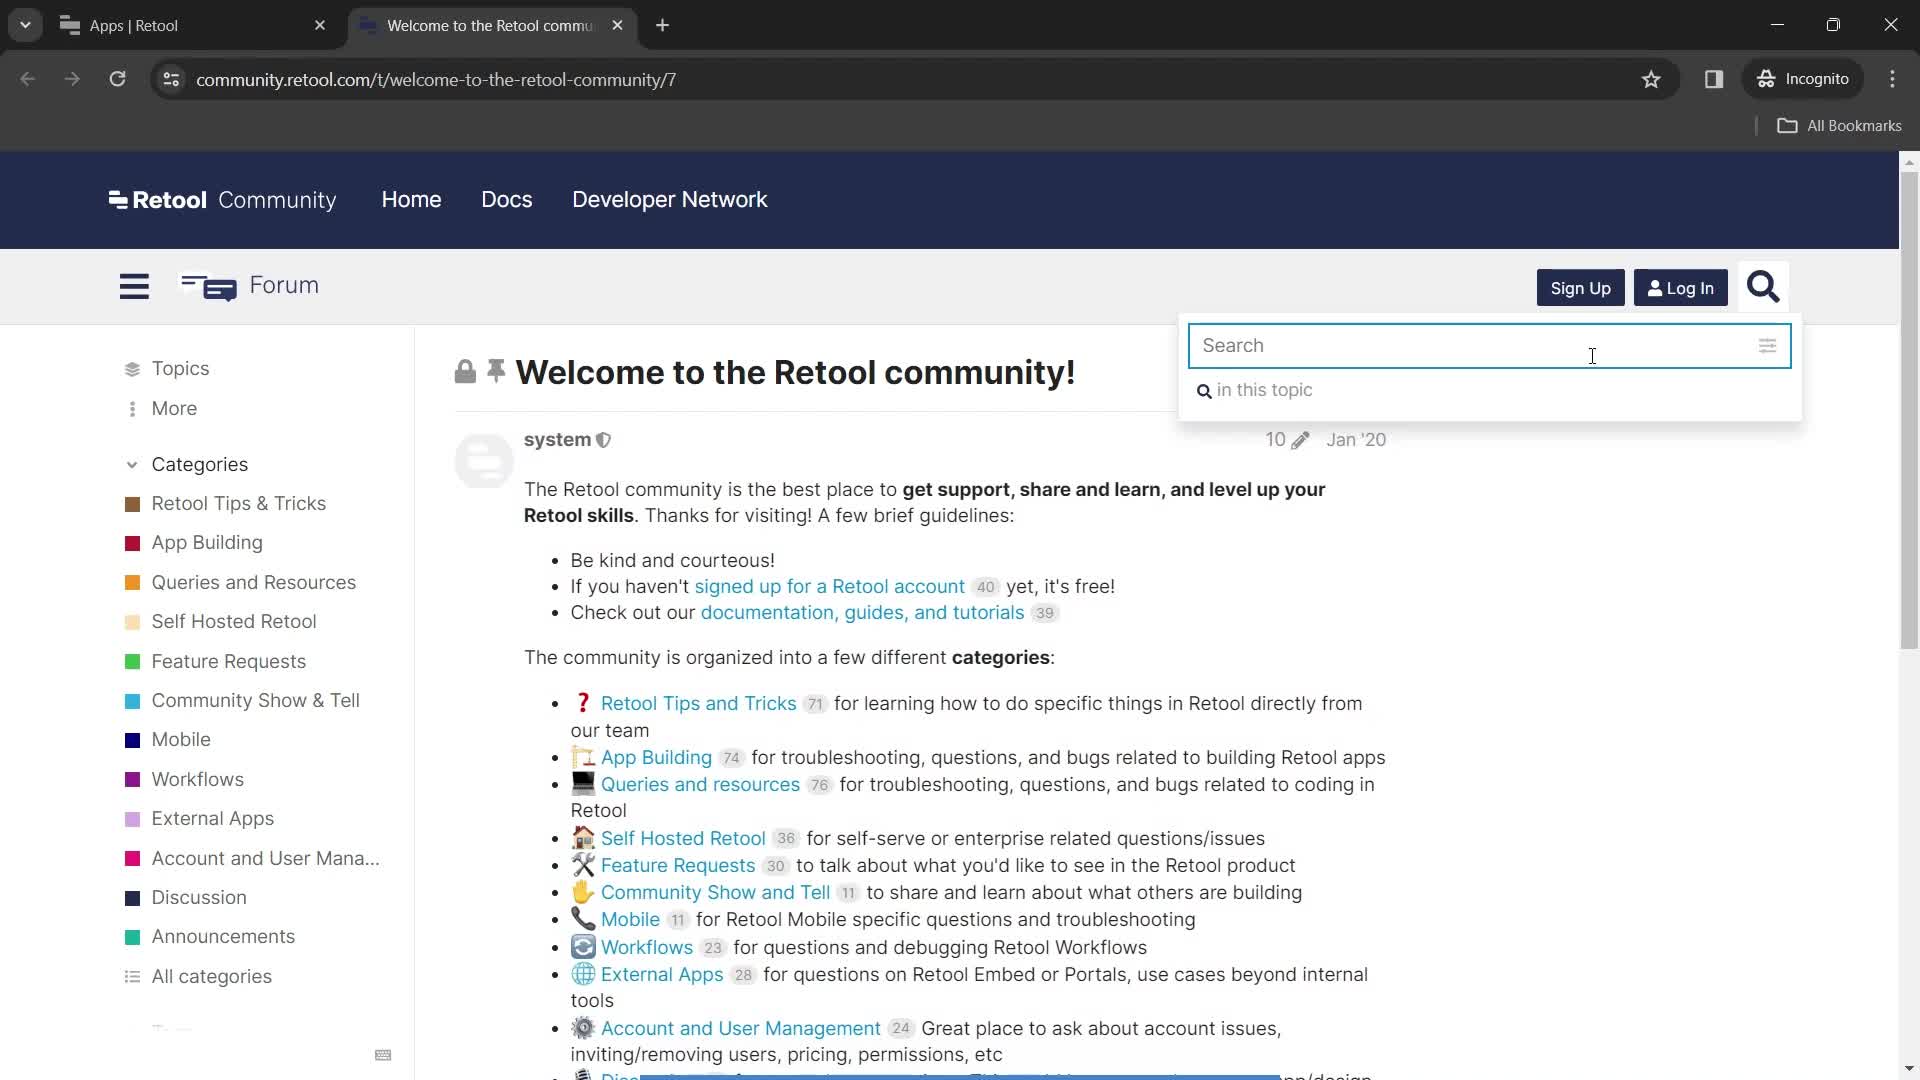The height and width of the screenshot is (1080, 1920).
Task: Click the page vertical scrollbar thumb
Action: coord(1909,410)
